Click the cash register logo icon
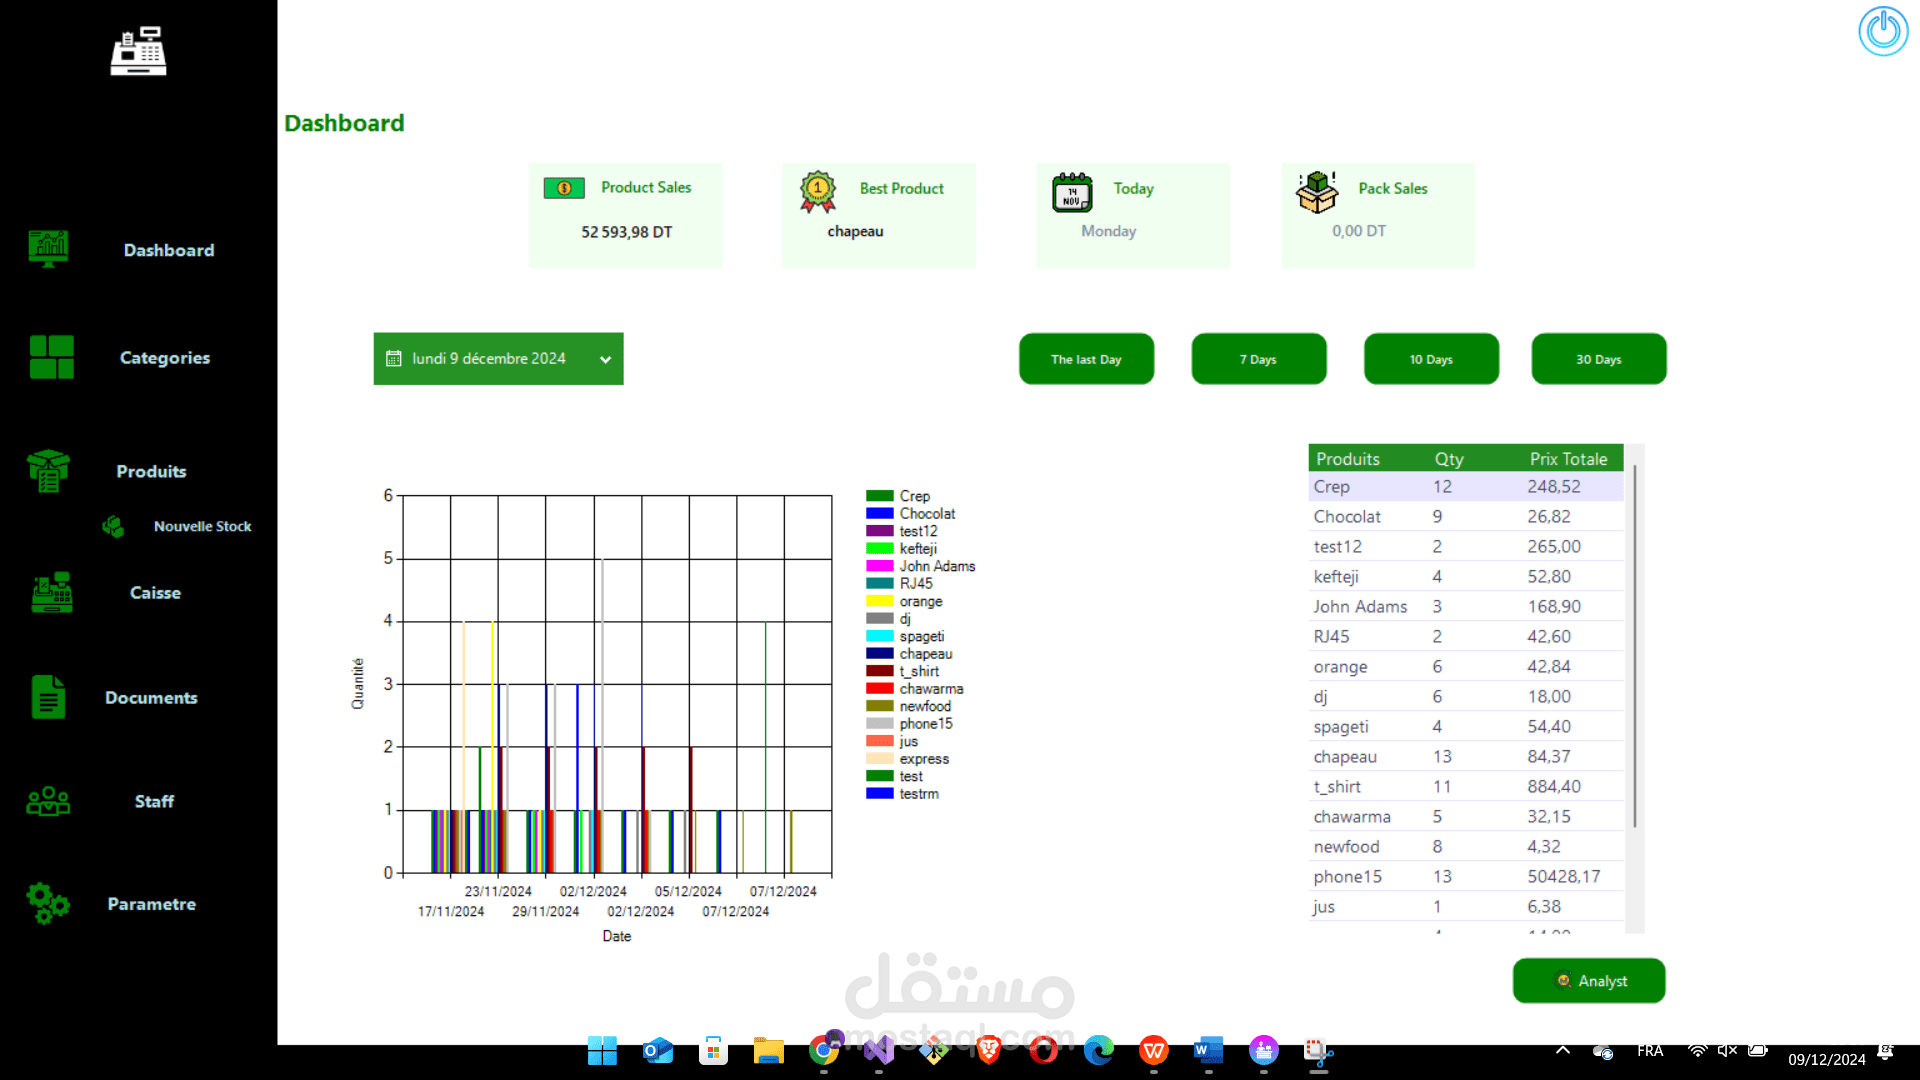Screen dimensions: 1920x1080 click(138, 51)
